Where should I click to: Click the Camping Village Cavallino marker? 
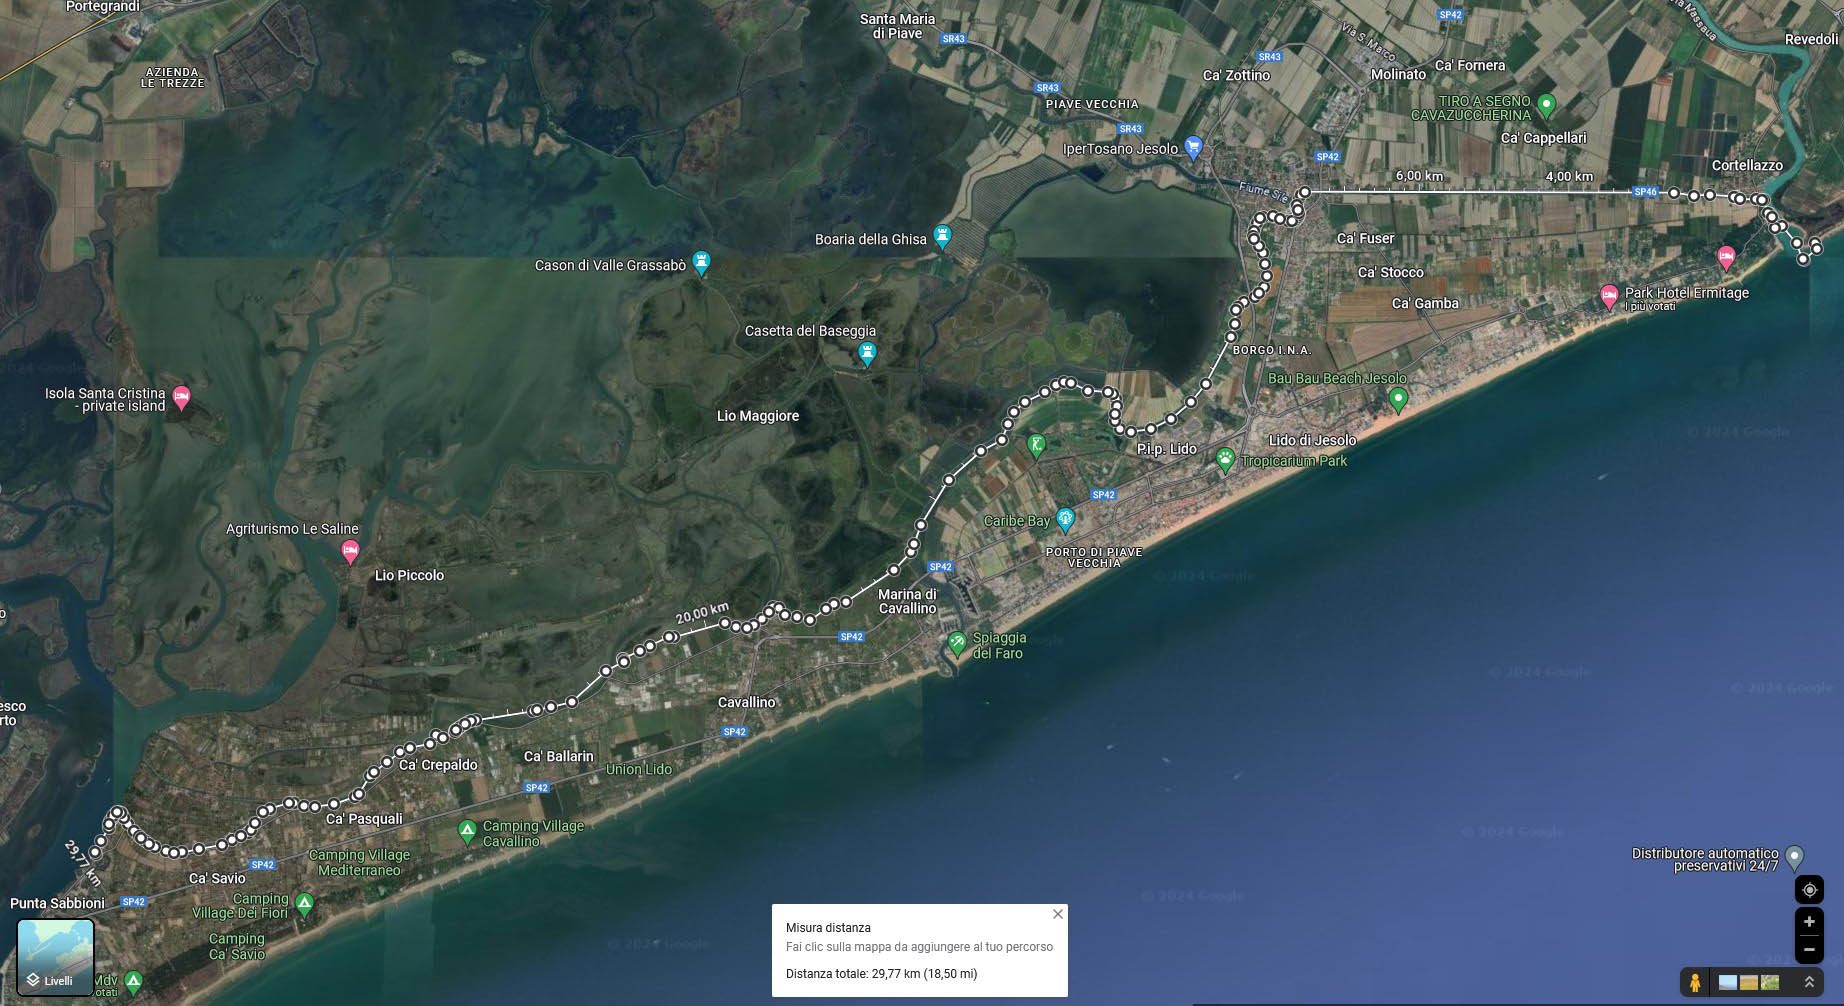pyautogui.click(x=467, y=830)
